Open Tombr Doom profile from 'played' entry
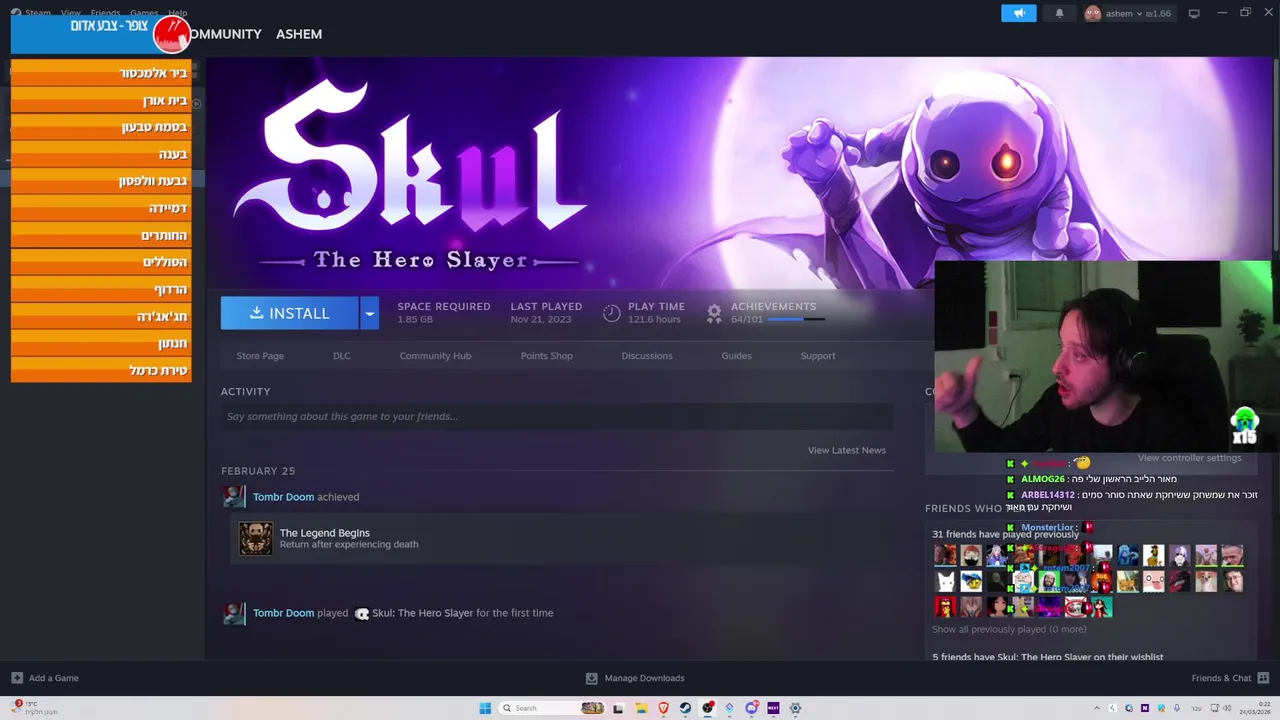Image resolution: width=1280 pixels, height=720 pixels. point(283,613)
